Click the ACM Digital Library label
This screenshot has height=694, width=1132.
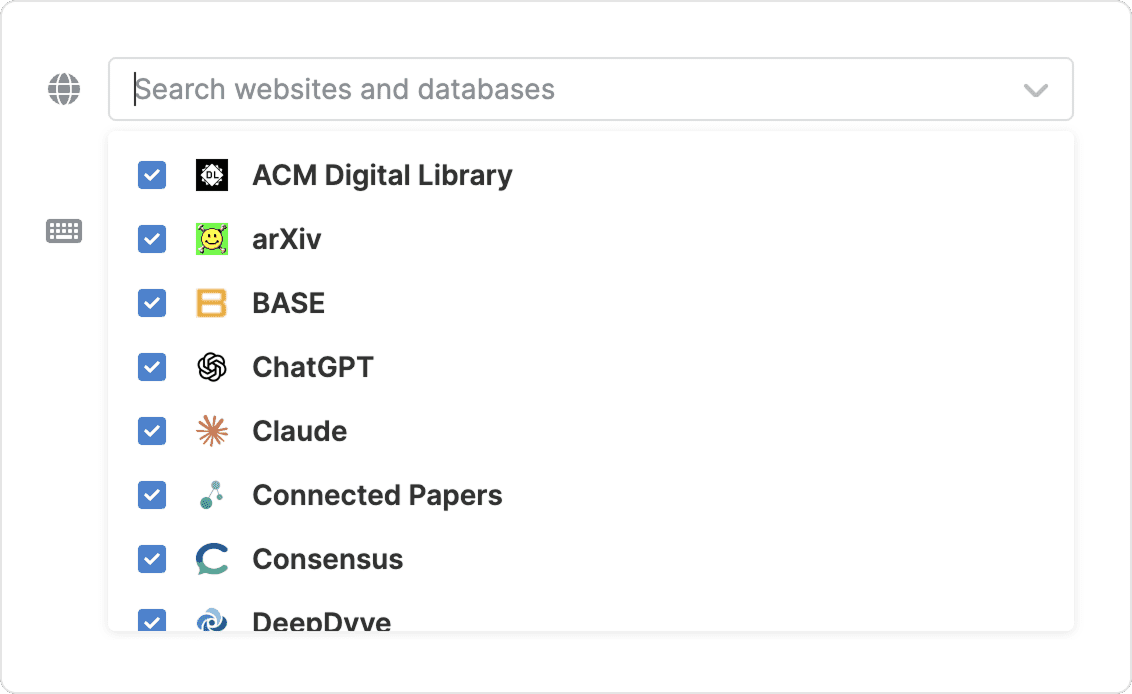[382, 175]
